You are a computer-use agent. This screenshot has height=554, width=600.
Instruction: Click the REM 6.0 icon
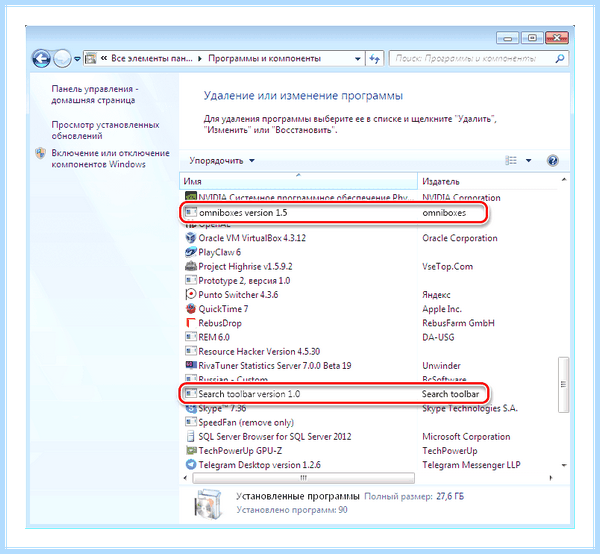pos(191,337)
